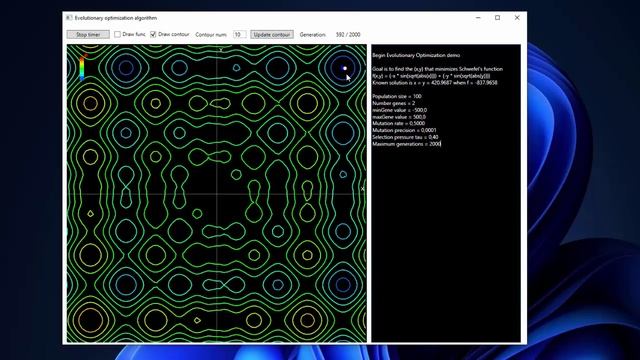Click the white best-solution dot on contour plot
Viewport: 640px width, 360px height.
pyautogui.click(x=344, y=68)
